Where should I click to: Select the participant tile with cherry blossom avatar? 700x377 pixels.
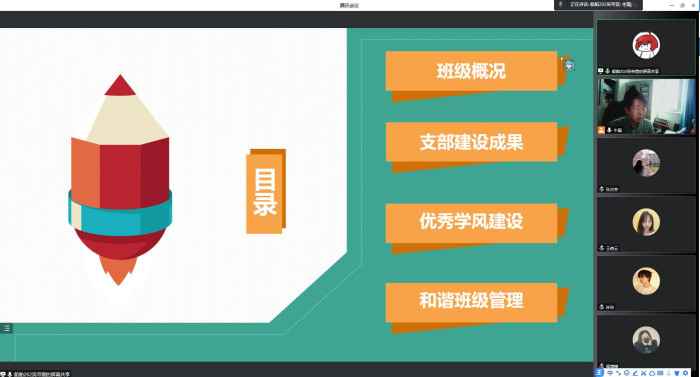tap(646, 165)
